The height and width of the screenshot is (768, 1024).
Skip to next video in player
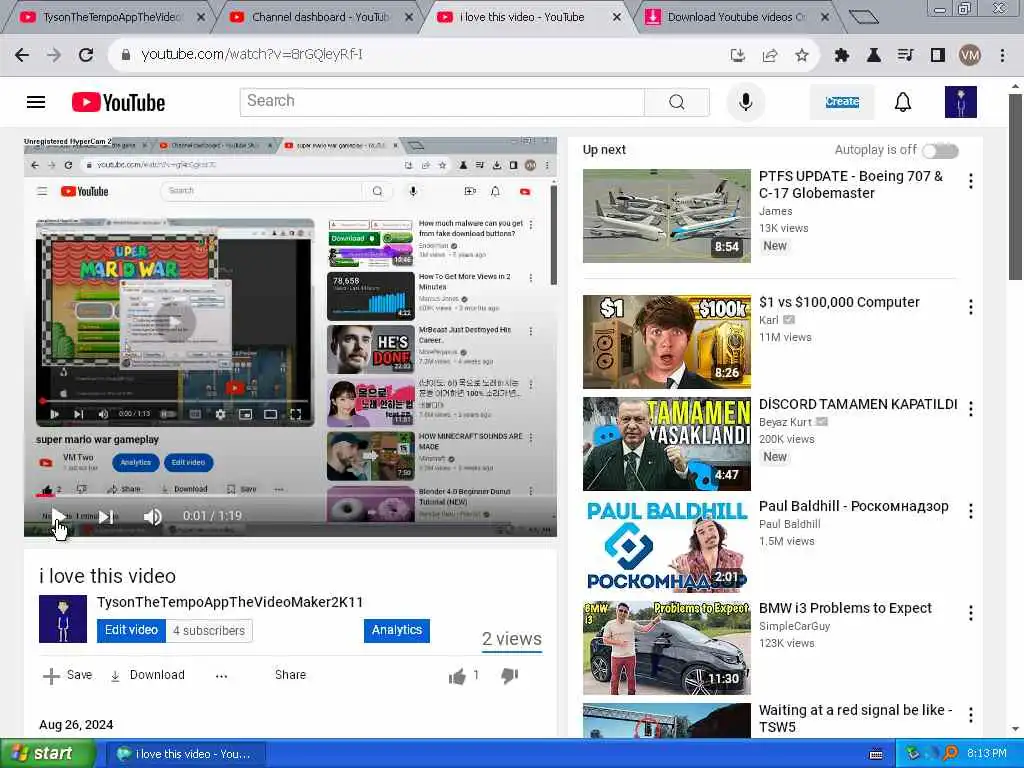pos(106,517)
